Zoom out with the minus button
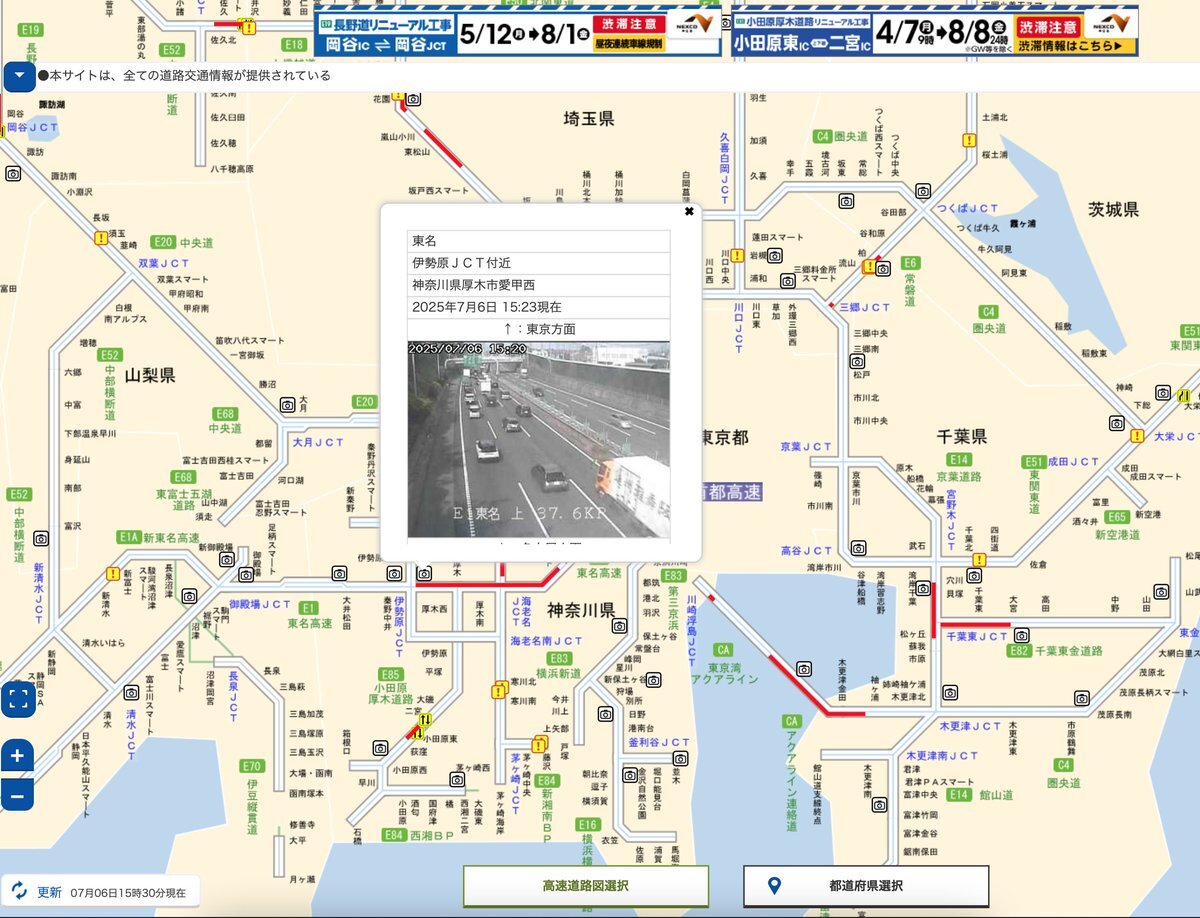This screenshot has width=1200, height=918. coord(17,795)
